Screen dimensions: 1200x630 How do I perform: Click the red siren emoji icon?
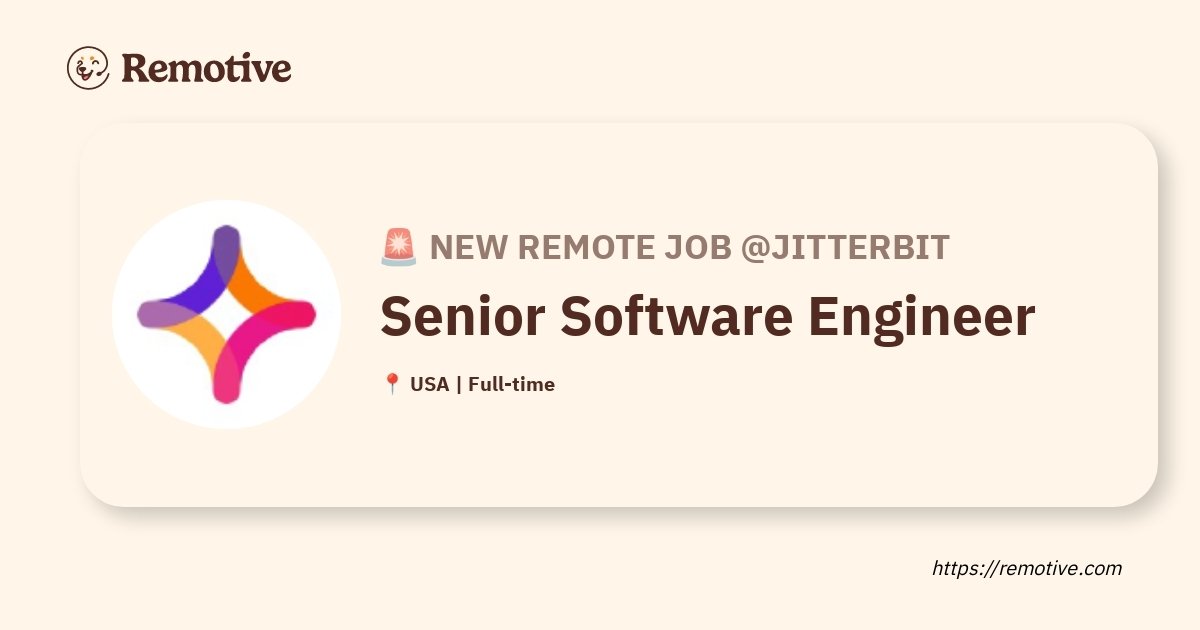[x=398, y=247]
